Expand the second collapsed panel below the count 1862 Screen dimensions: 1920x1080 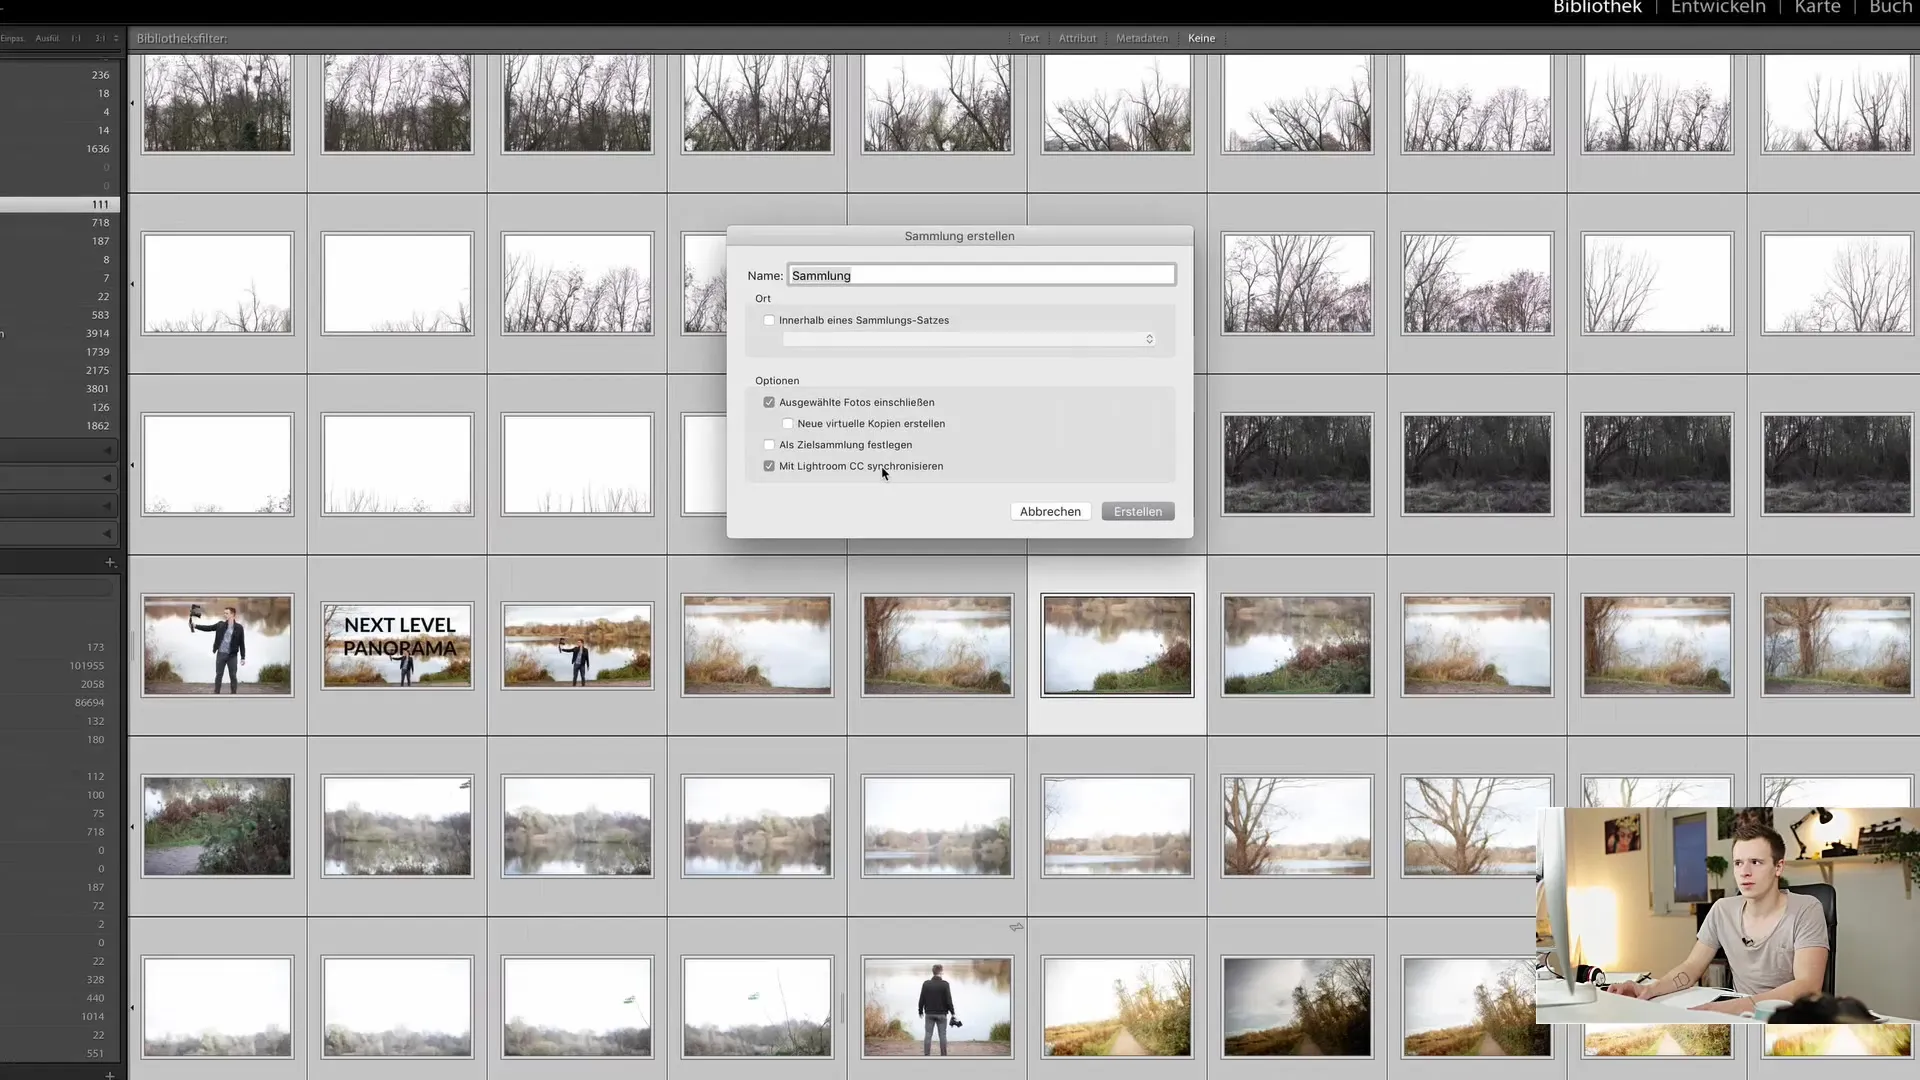point(60,479)
